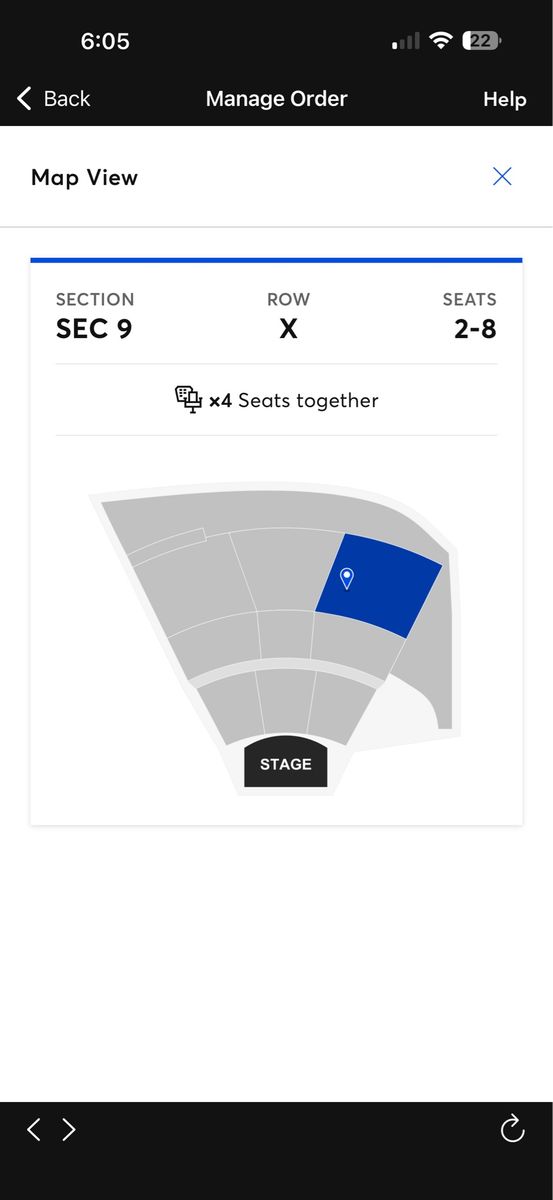Close the Map View panel
Screen dimensions: 553x1200
point(502,177)
